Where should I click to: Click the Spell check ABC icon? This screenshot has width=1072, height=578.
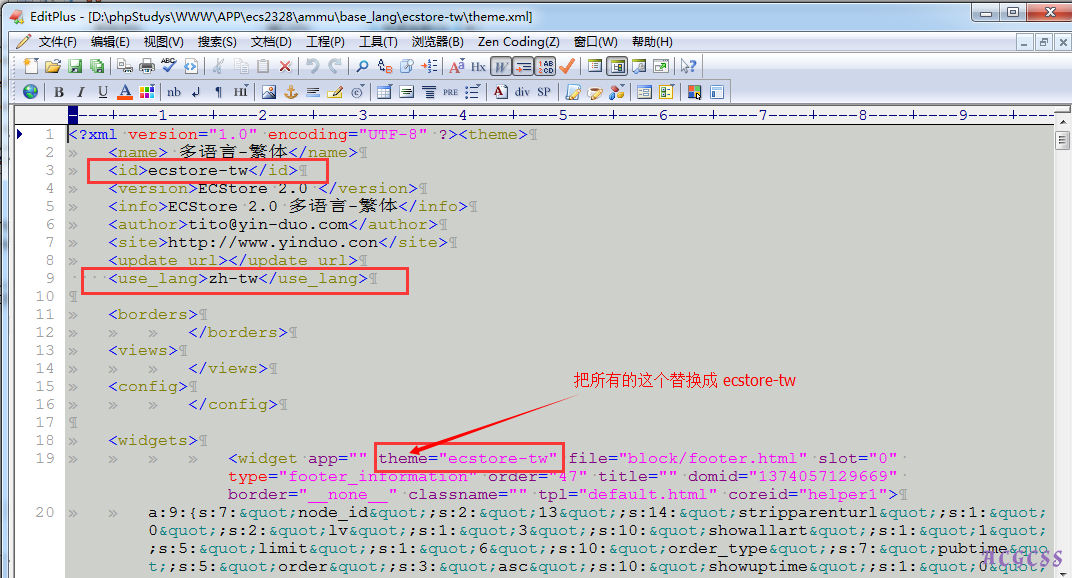pyautogui.click(x=169, y=66)
